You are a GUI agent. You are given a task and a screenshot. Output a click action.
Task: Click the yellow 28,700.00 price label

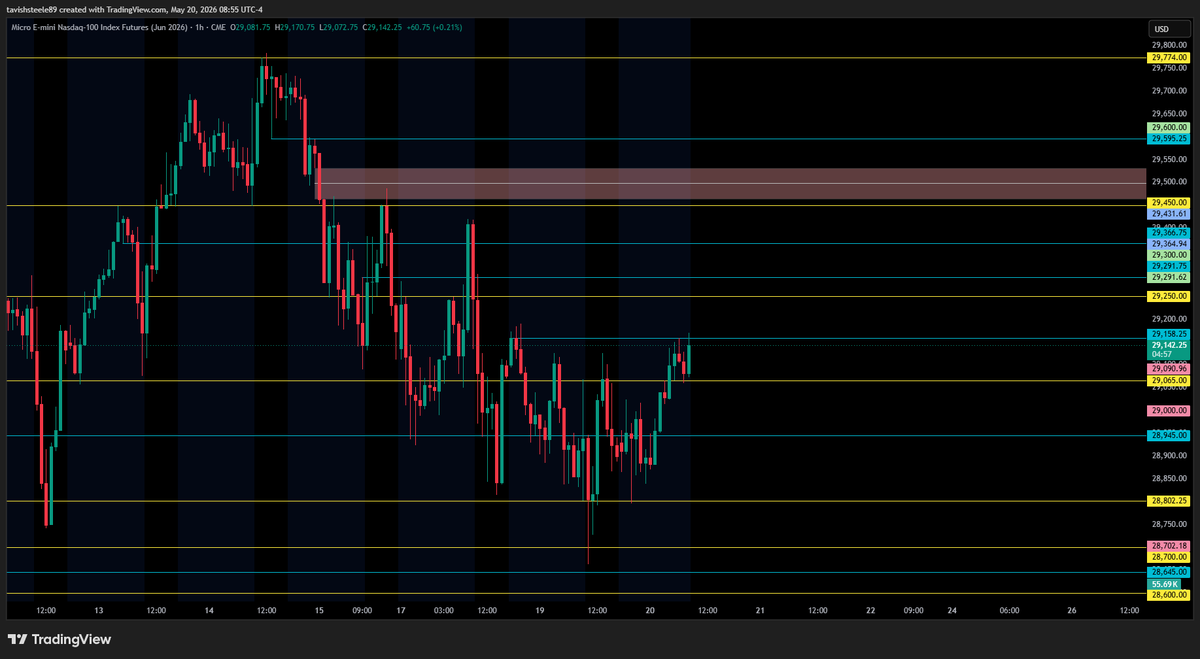coord(1169,557)
